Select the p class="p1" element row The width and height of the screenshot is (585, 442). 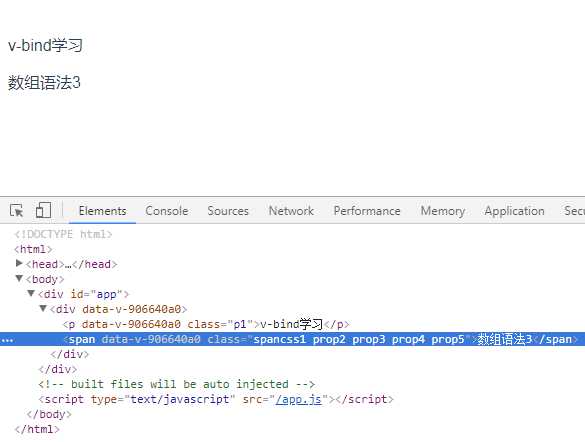[206, 324]
